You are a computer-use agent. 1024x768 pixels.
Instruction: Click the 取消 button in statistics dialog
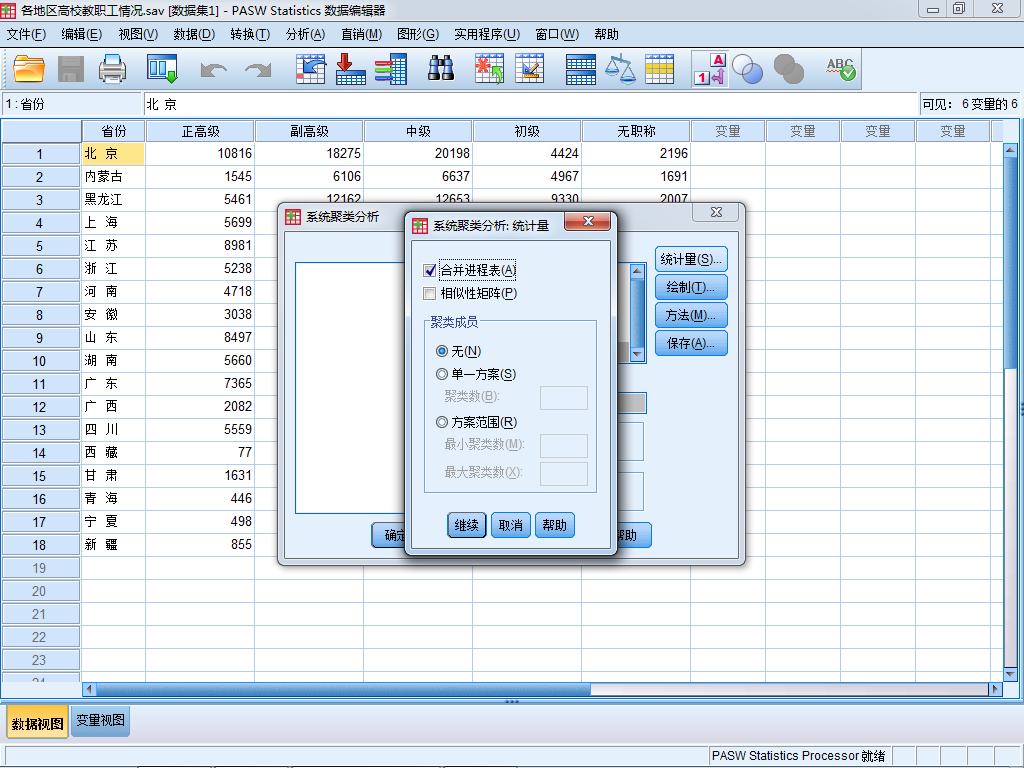(510, 525)
